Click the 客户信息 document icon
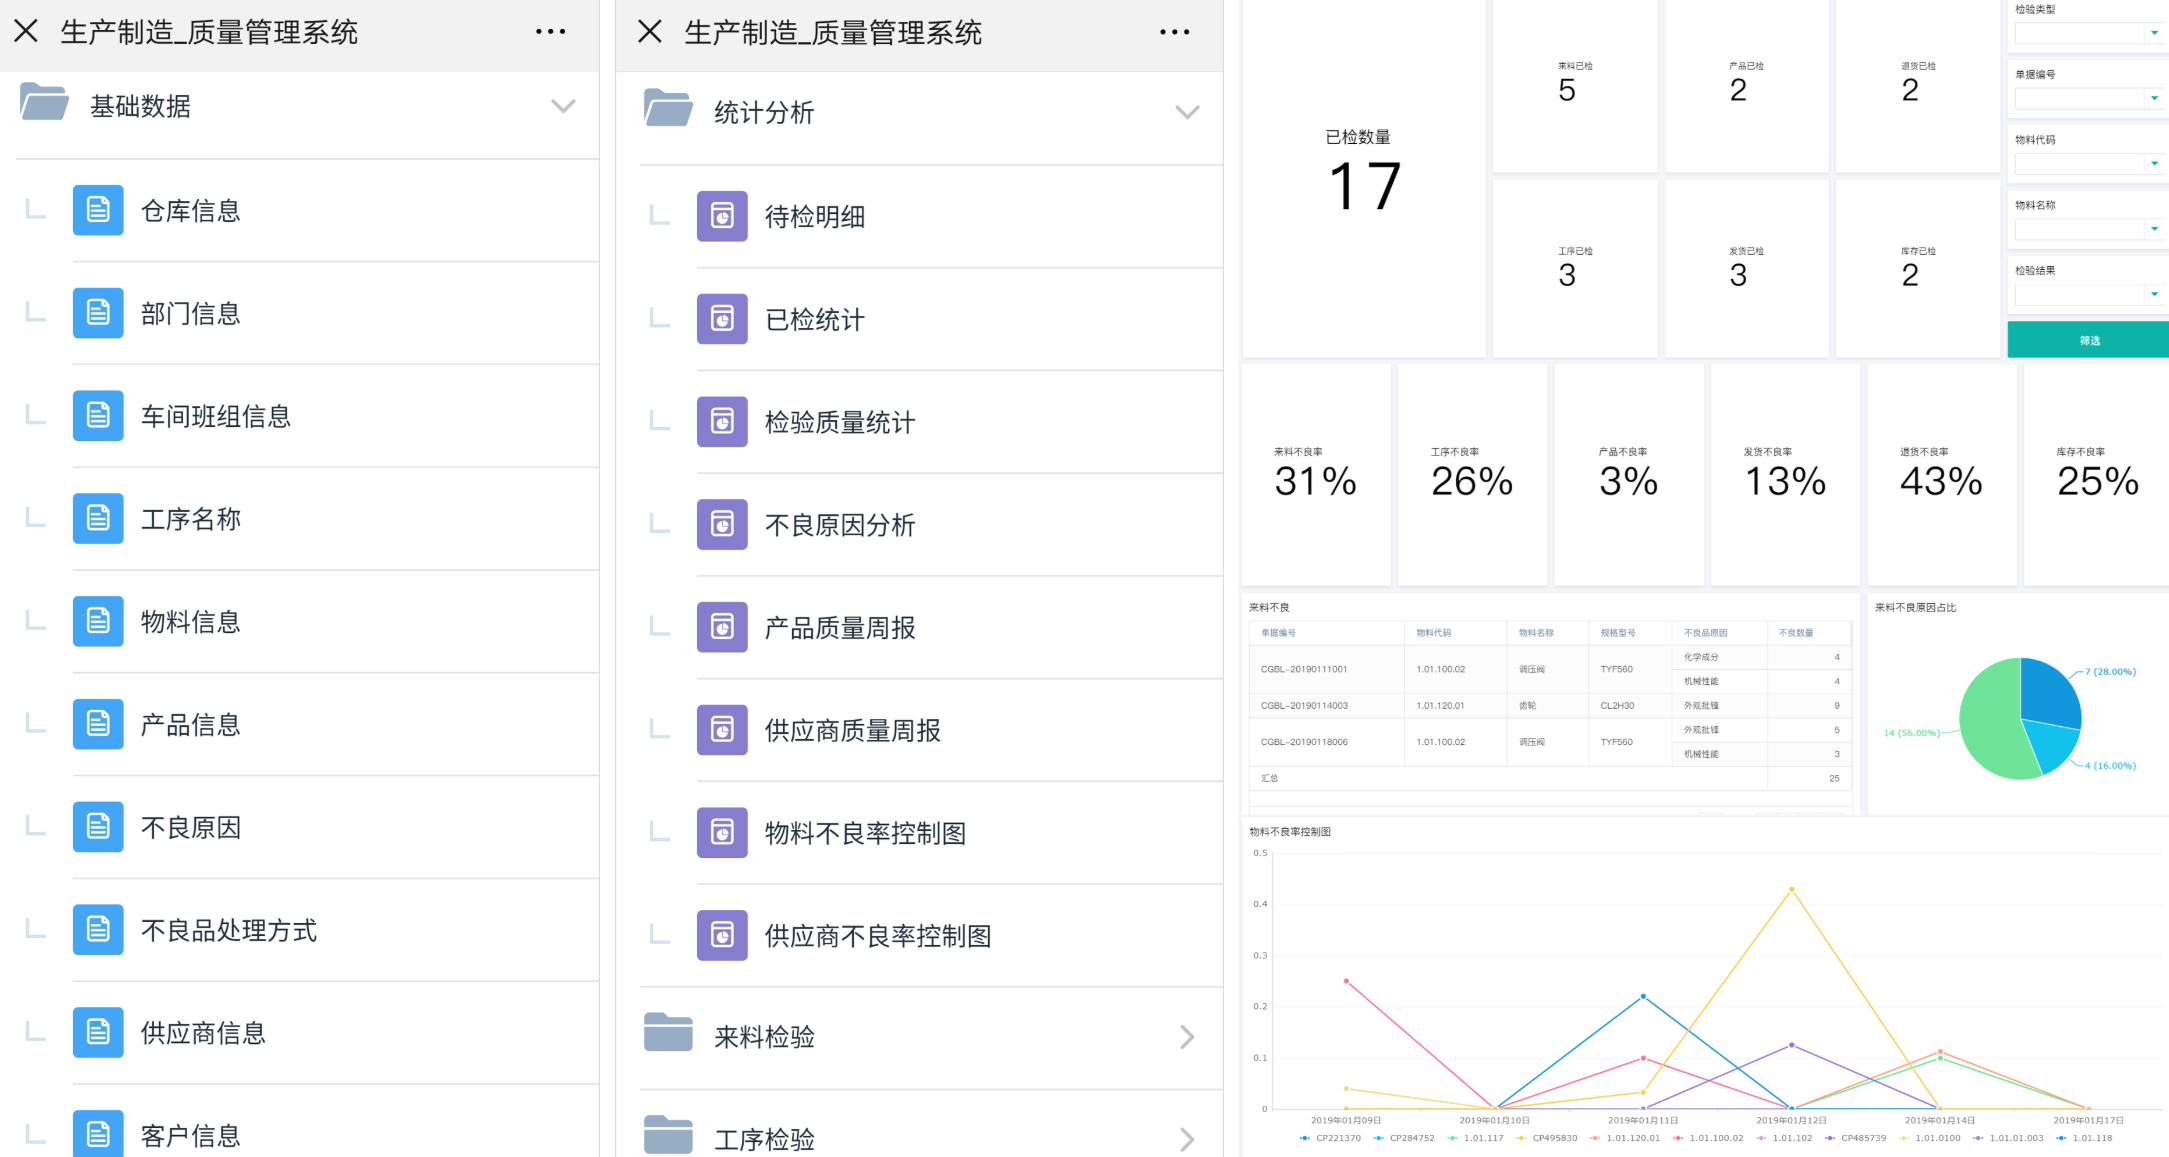This screenshot has height=1157, width=2169. 98,1134
